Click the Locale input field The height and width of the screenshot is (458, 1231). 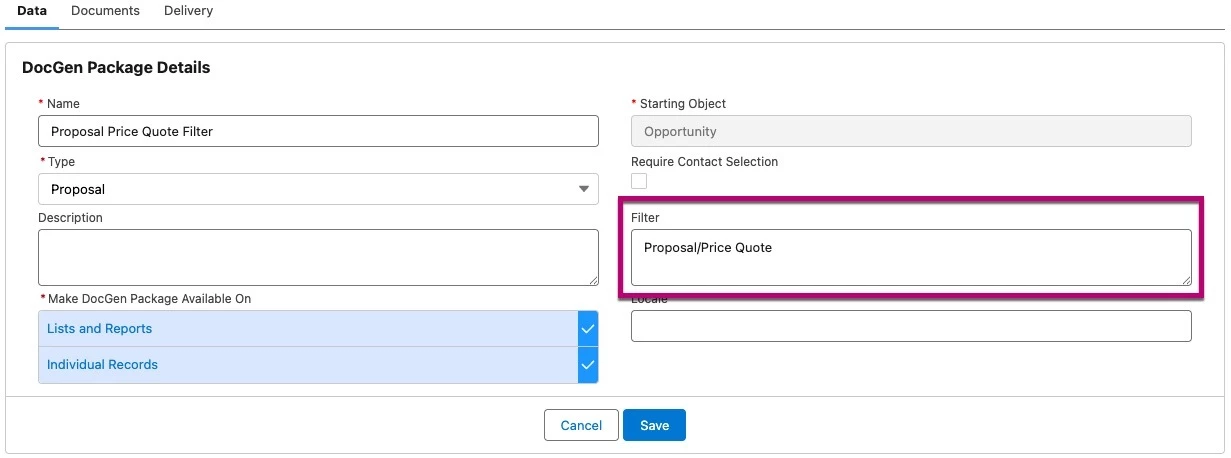click(911, 326)
